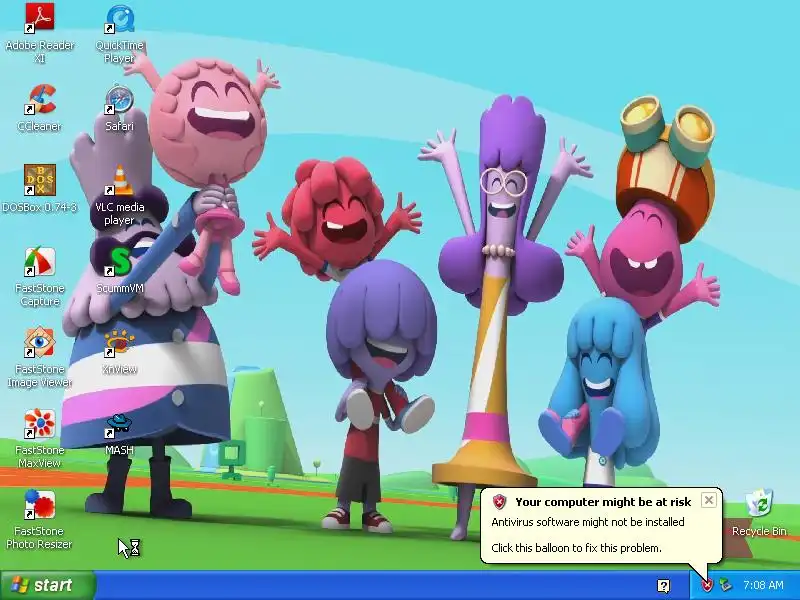Screen dimensions: 800x600
Task: Launch QuickTime Player from the desktop
Action: click(119, 19)
